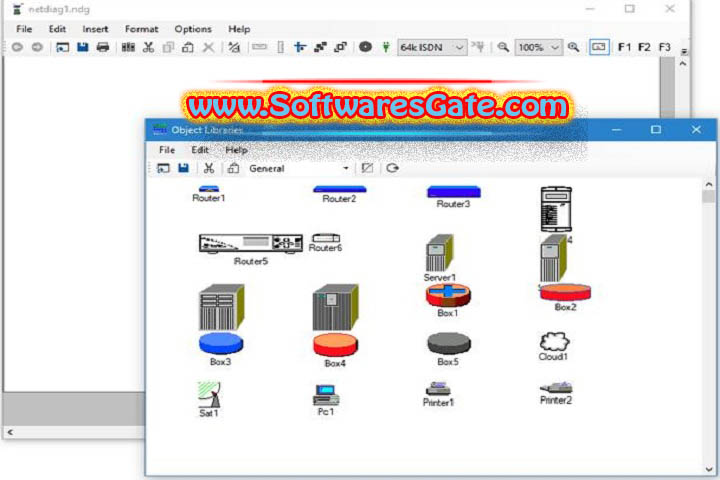The height and width of the screenshot is (480, 720).
Task: Open the 64k ISDN link type dropdown
Action: tap(432, 47)
